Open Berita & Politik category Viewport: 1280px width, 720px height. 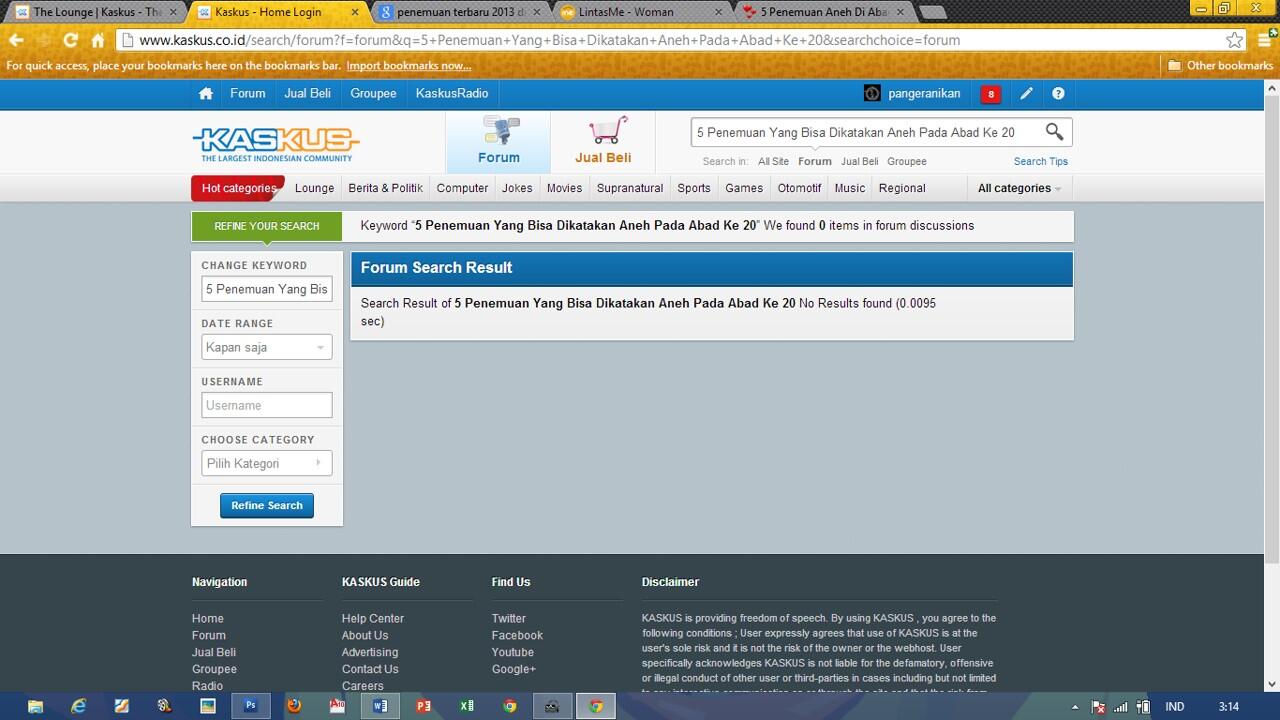point(385,188)
